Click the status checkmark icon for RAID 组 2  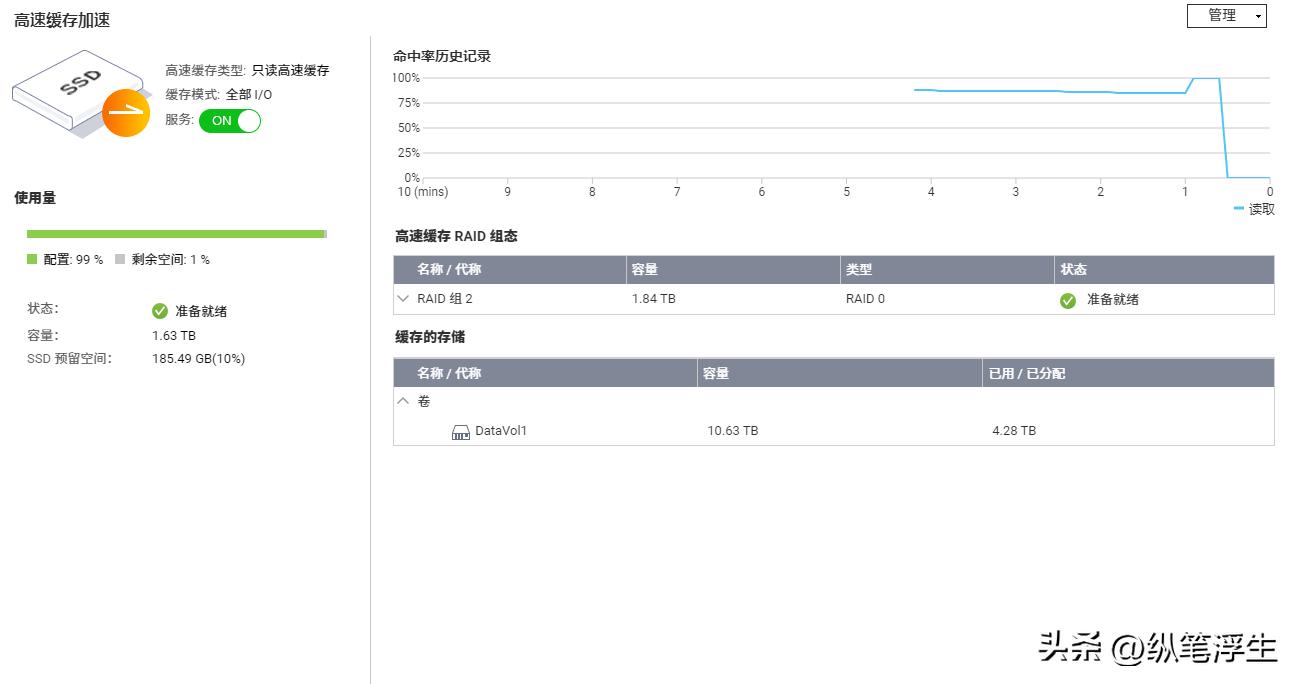1068,300
